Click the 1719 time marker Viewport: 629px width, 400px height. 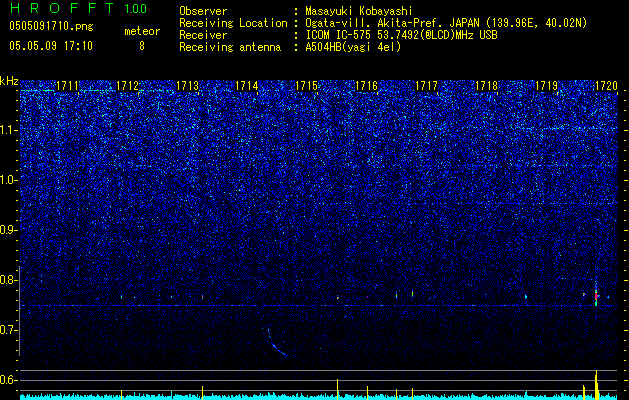tap(546, 86)
